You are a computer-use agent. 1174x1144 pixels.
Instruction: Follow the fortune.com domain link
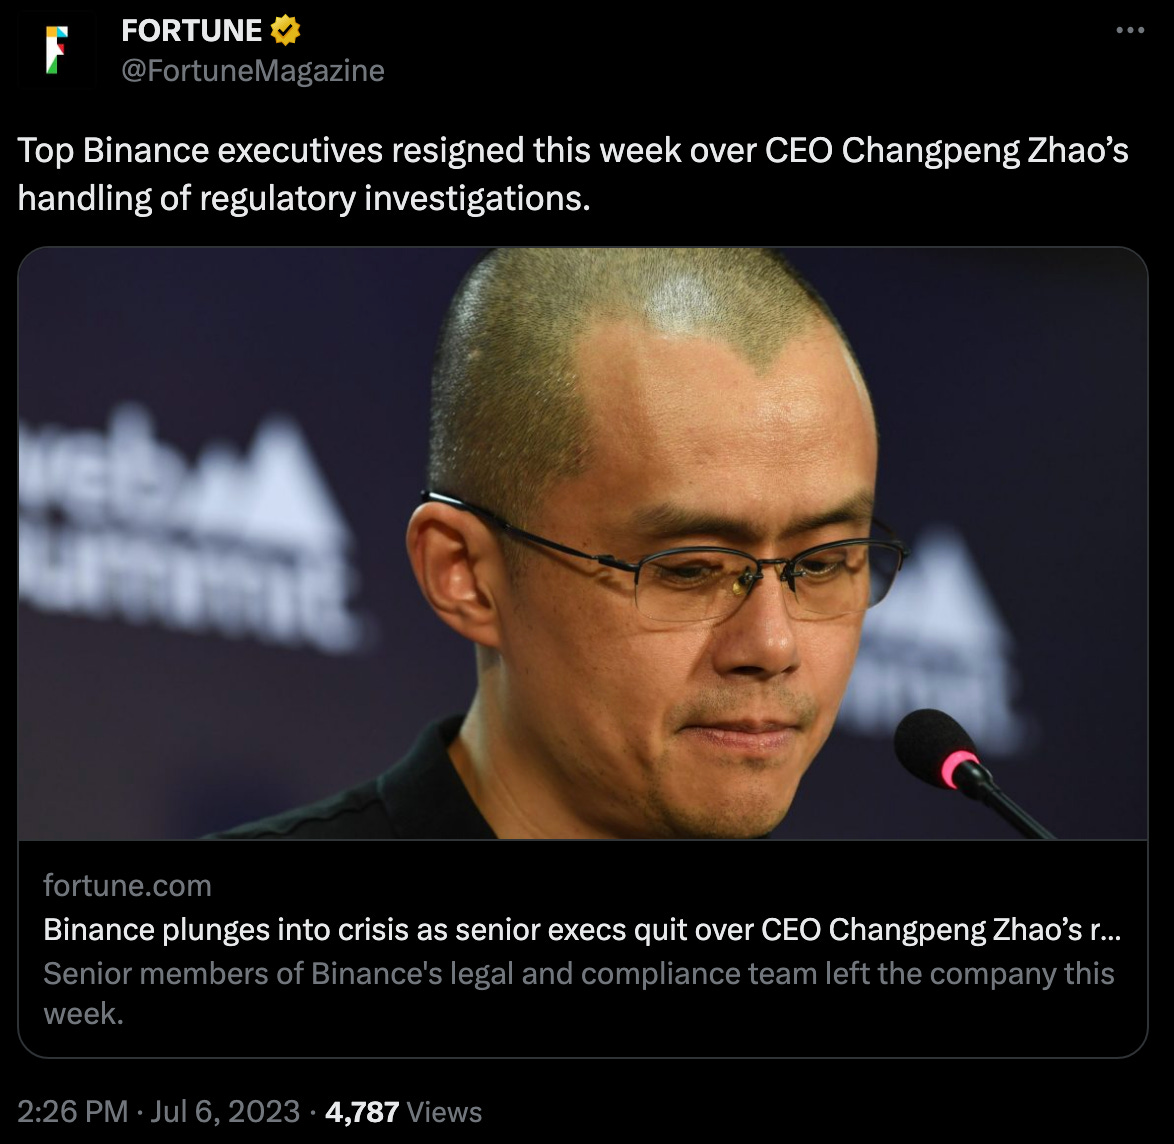[127, 886]
